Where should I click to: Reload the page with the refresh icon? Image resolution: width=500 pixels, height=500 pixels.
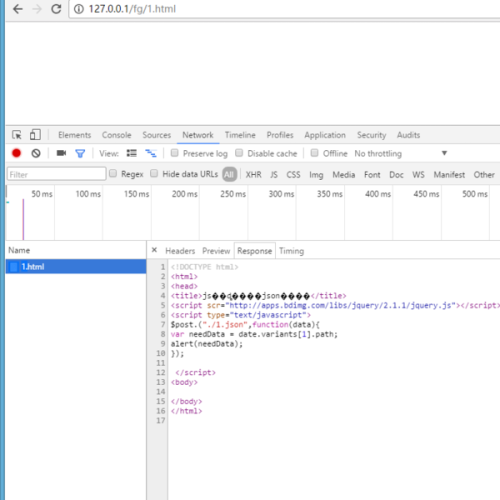(x=56, y=9)
